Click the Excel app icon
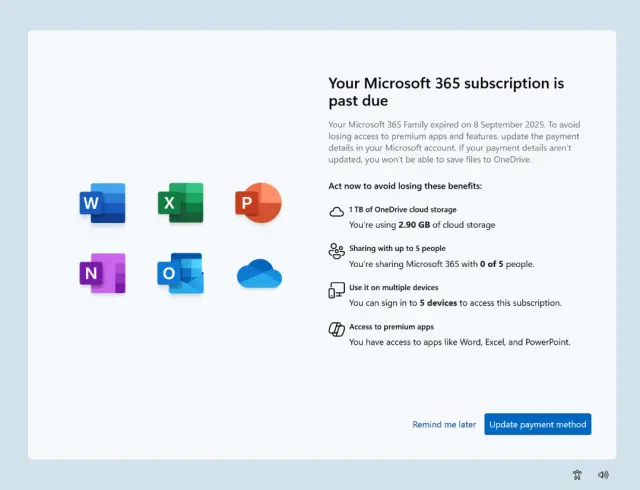 pos(180,203)
